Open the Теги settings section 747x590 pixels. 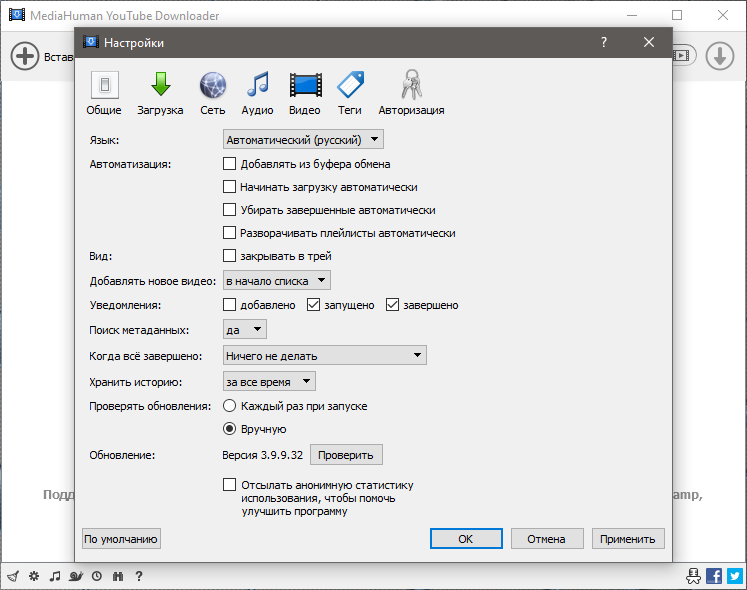[349, 93]
